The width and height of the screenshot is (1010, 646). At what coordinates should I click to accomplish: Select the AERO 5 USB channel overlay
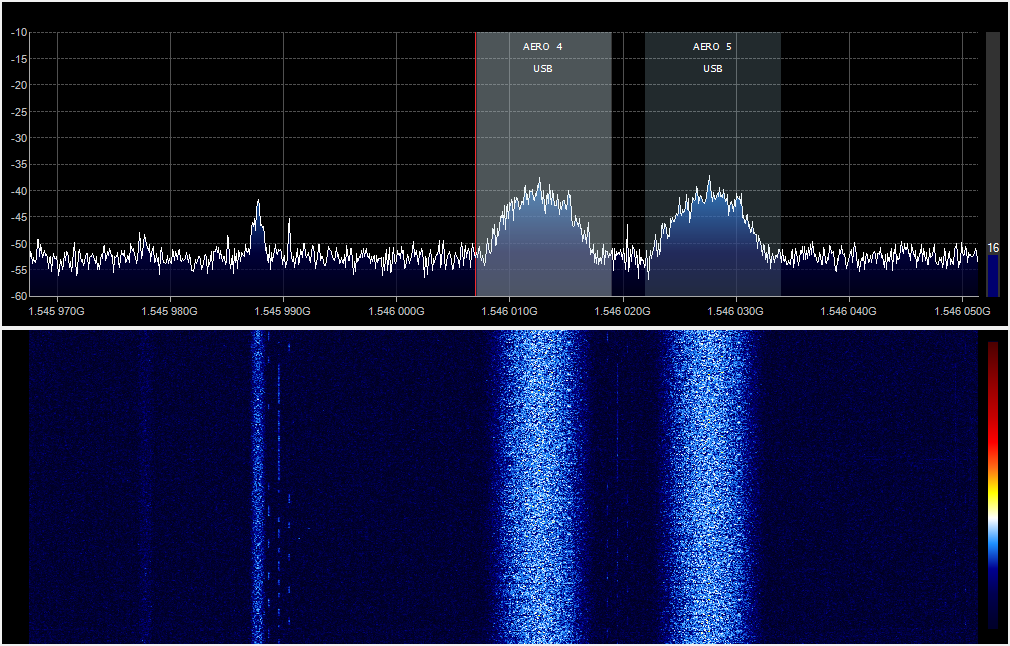coord(712,164)
